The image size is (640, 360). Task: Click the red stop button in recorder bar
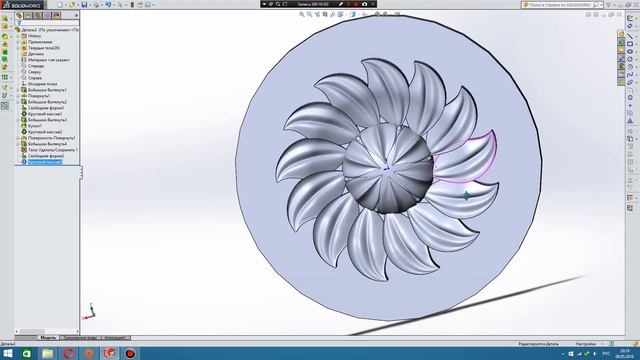coord(356,4)
